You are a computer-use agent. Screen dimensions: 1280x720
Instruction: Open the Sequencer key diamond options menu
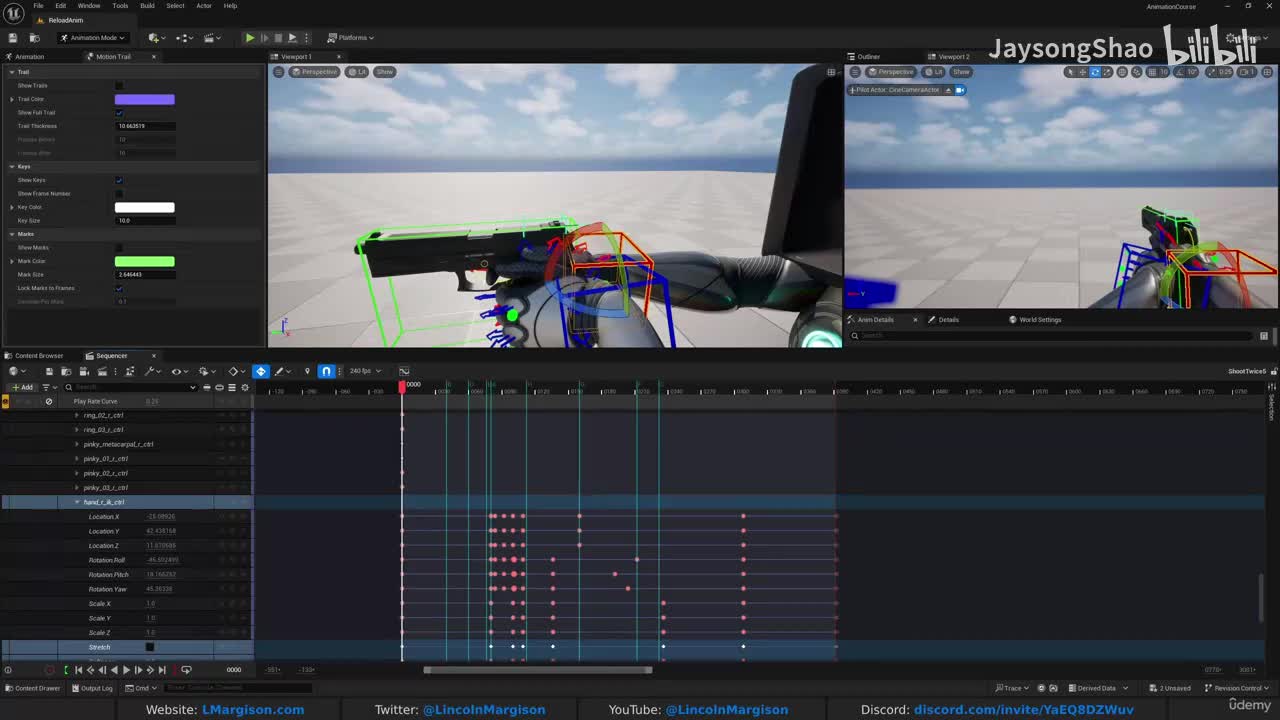pyautogui.click(x=236, y=372)
